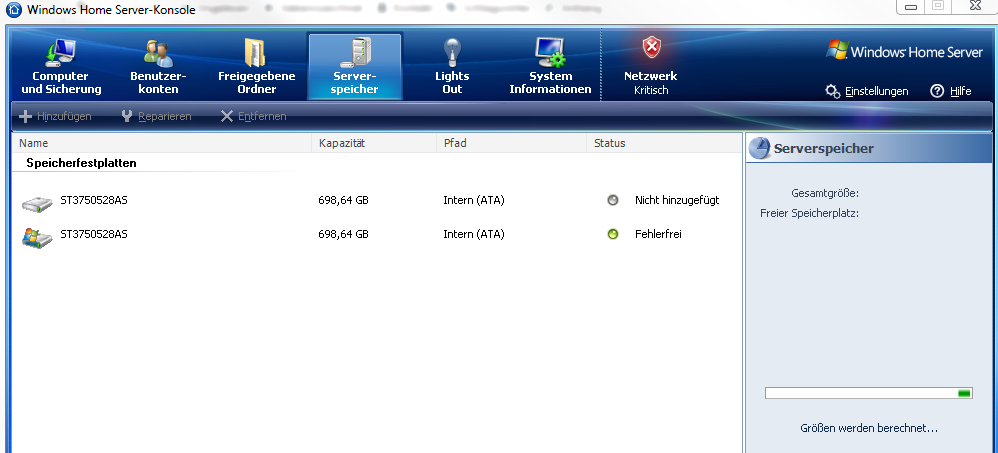Click the Gesamtgröße label

825,193
